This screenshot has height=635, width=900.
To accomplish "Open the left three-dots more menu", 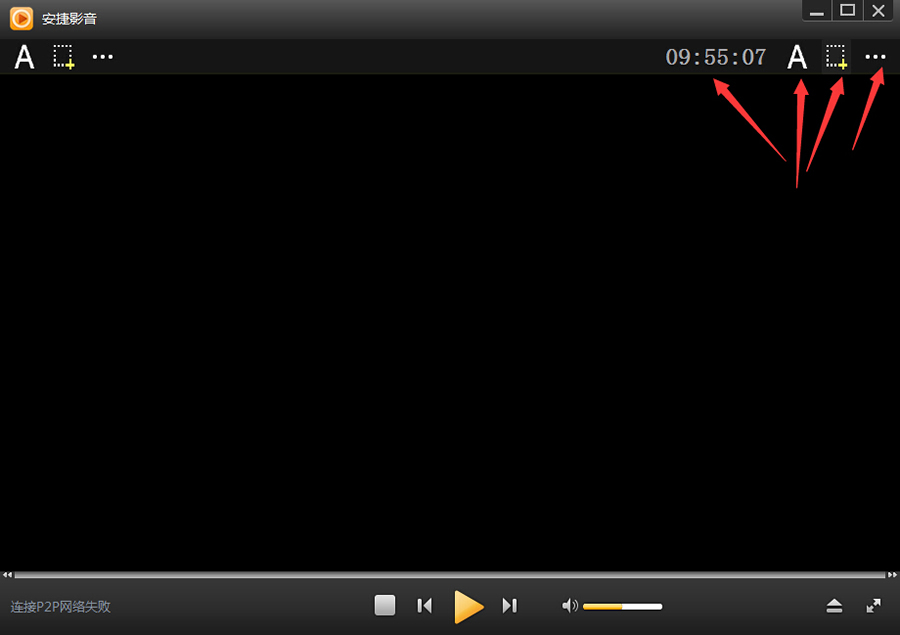I will [x=103, y=57].
